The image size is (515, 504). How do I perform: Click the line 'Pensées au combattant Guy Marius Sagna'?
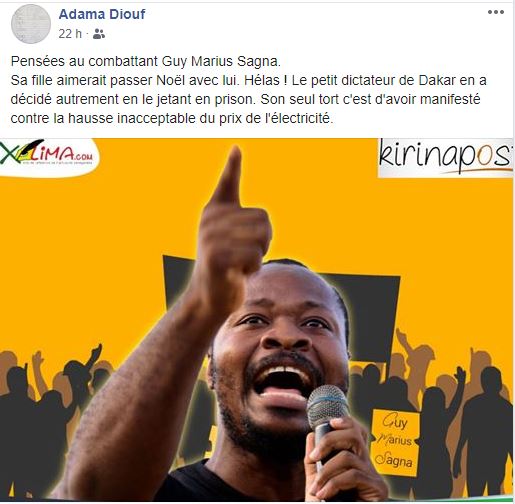[x=146, y=61]
